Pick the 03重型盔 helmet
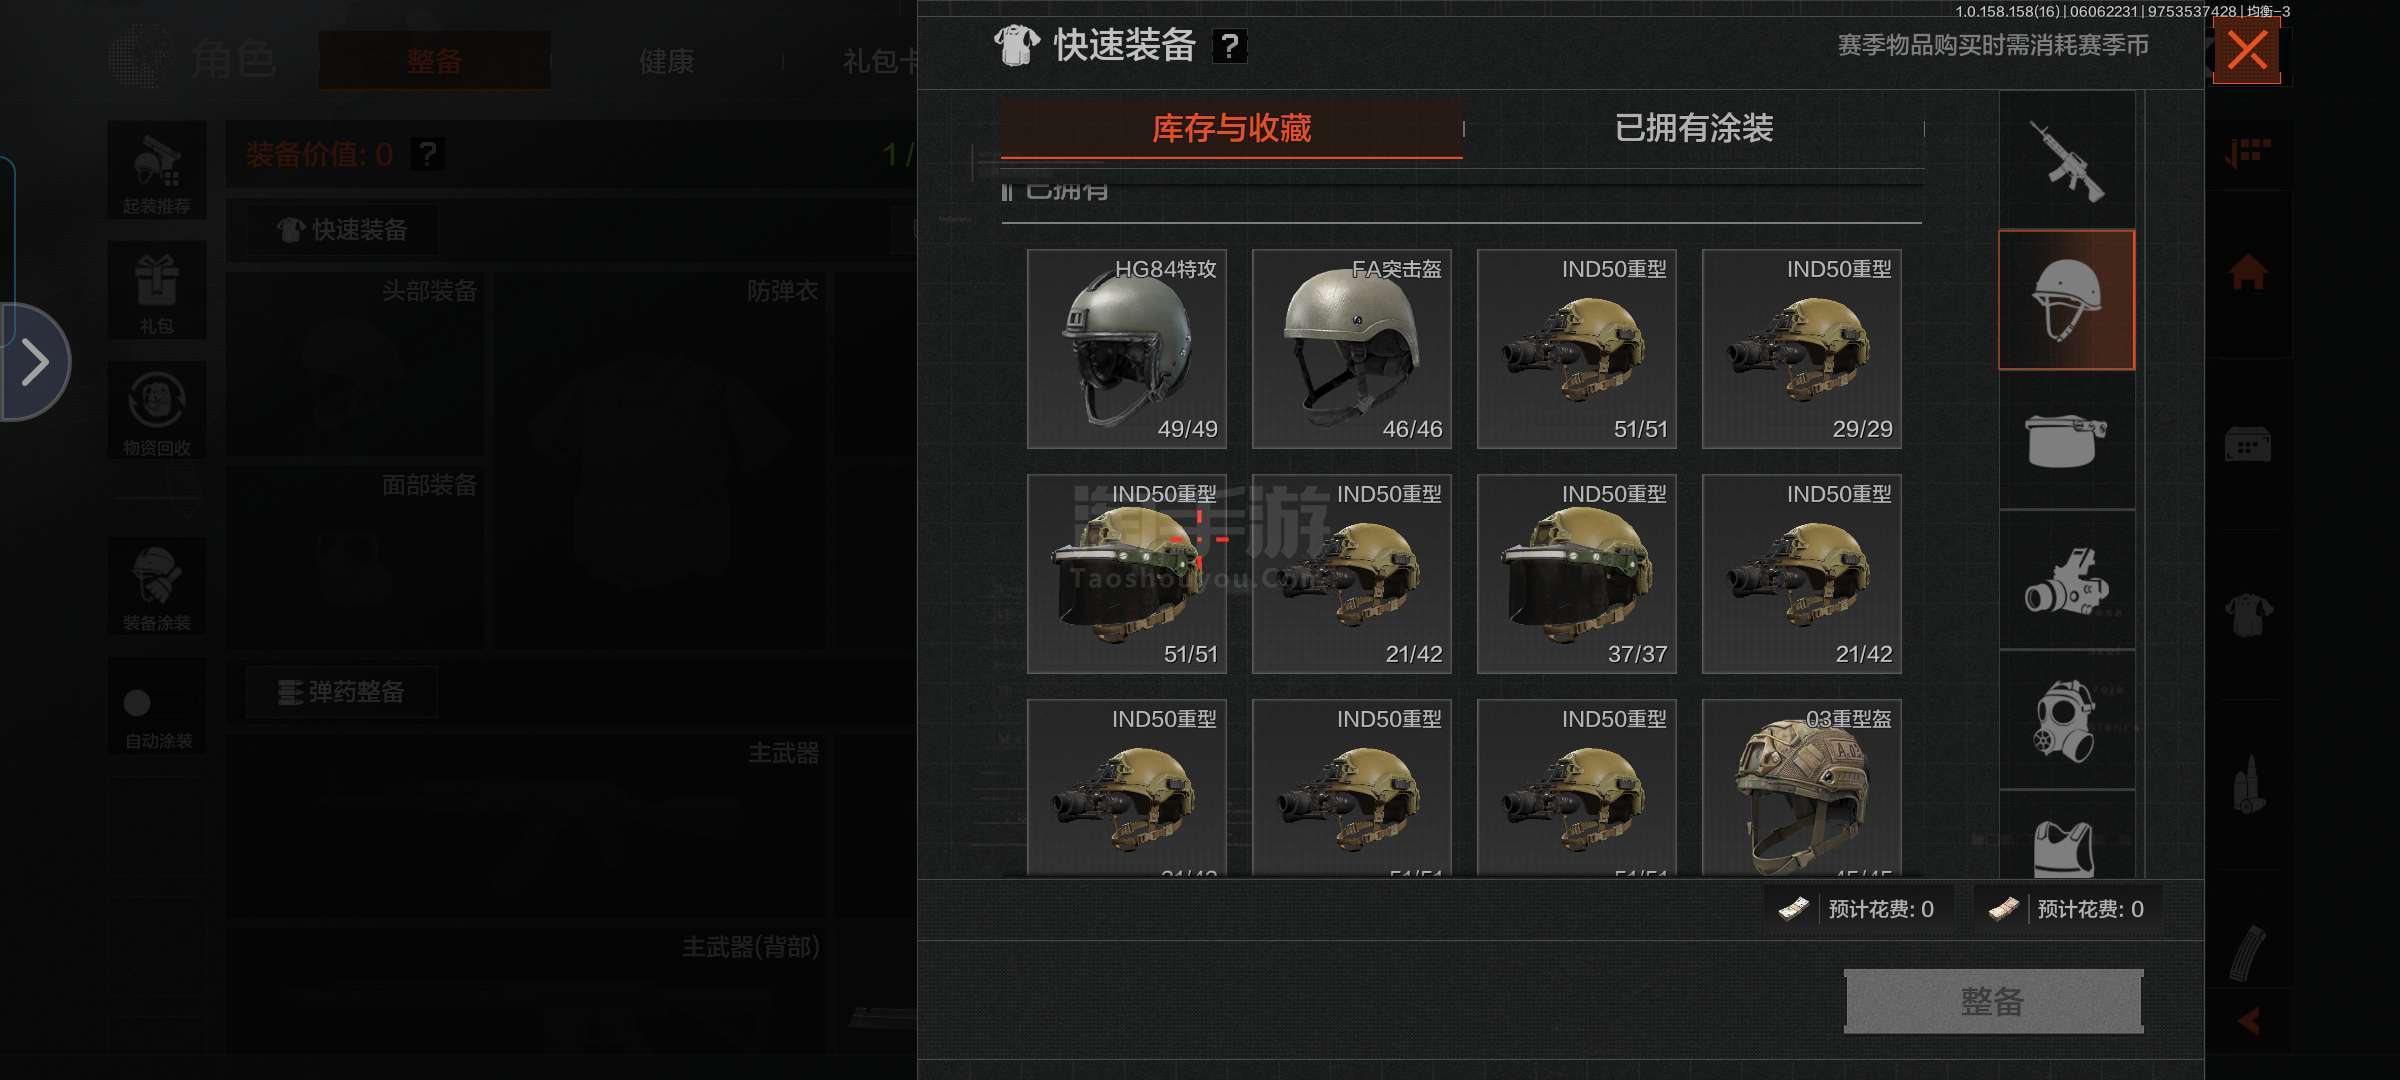 1801,788
